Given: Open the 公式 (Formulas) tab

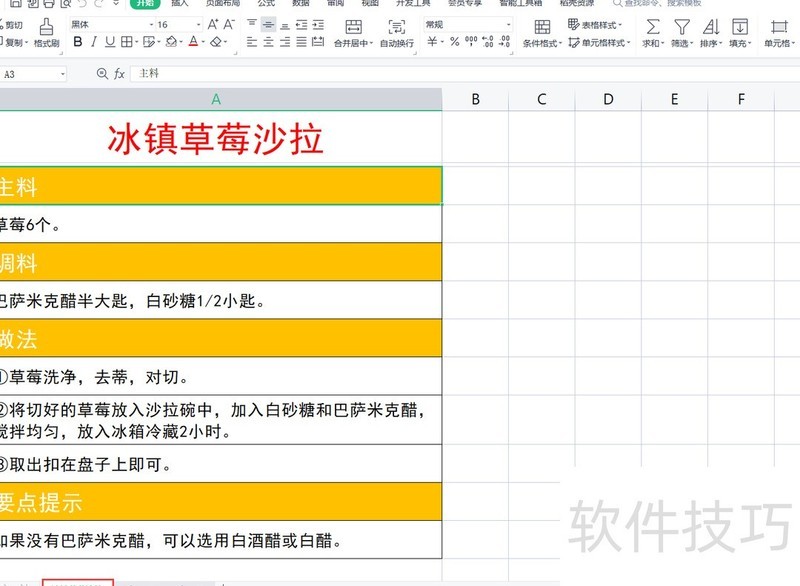Looking at the screenshot, I should click(266, 3).
